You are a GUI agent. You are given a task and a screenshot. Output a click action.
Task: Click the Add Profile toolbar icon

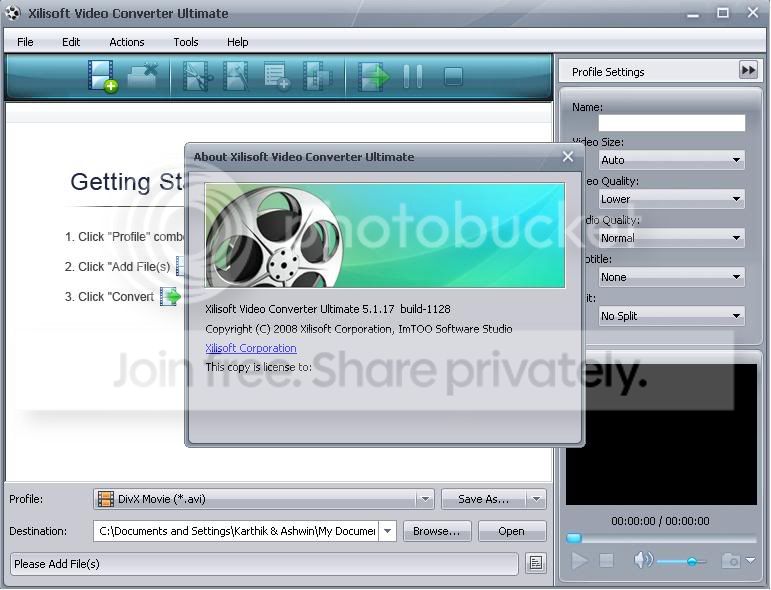(x=276, y=76)
